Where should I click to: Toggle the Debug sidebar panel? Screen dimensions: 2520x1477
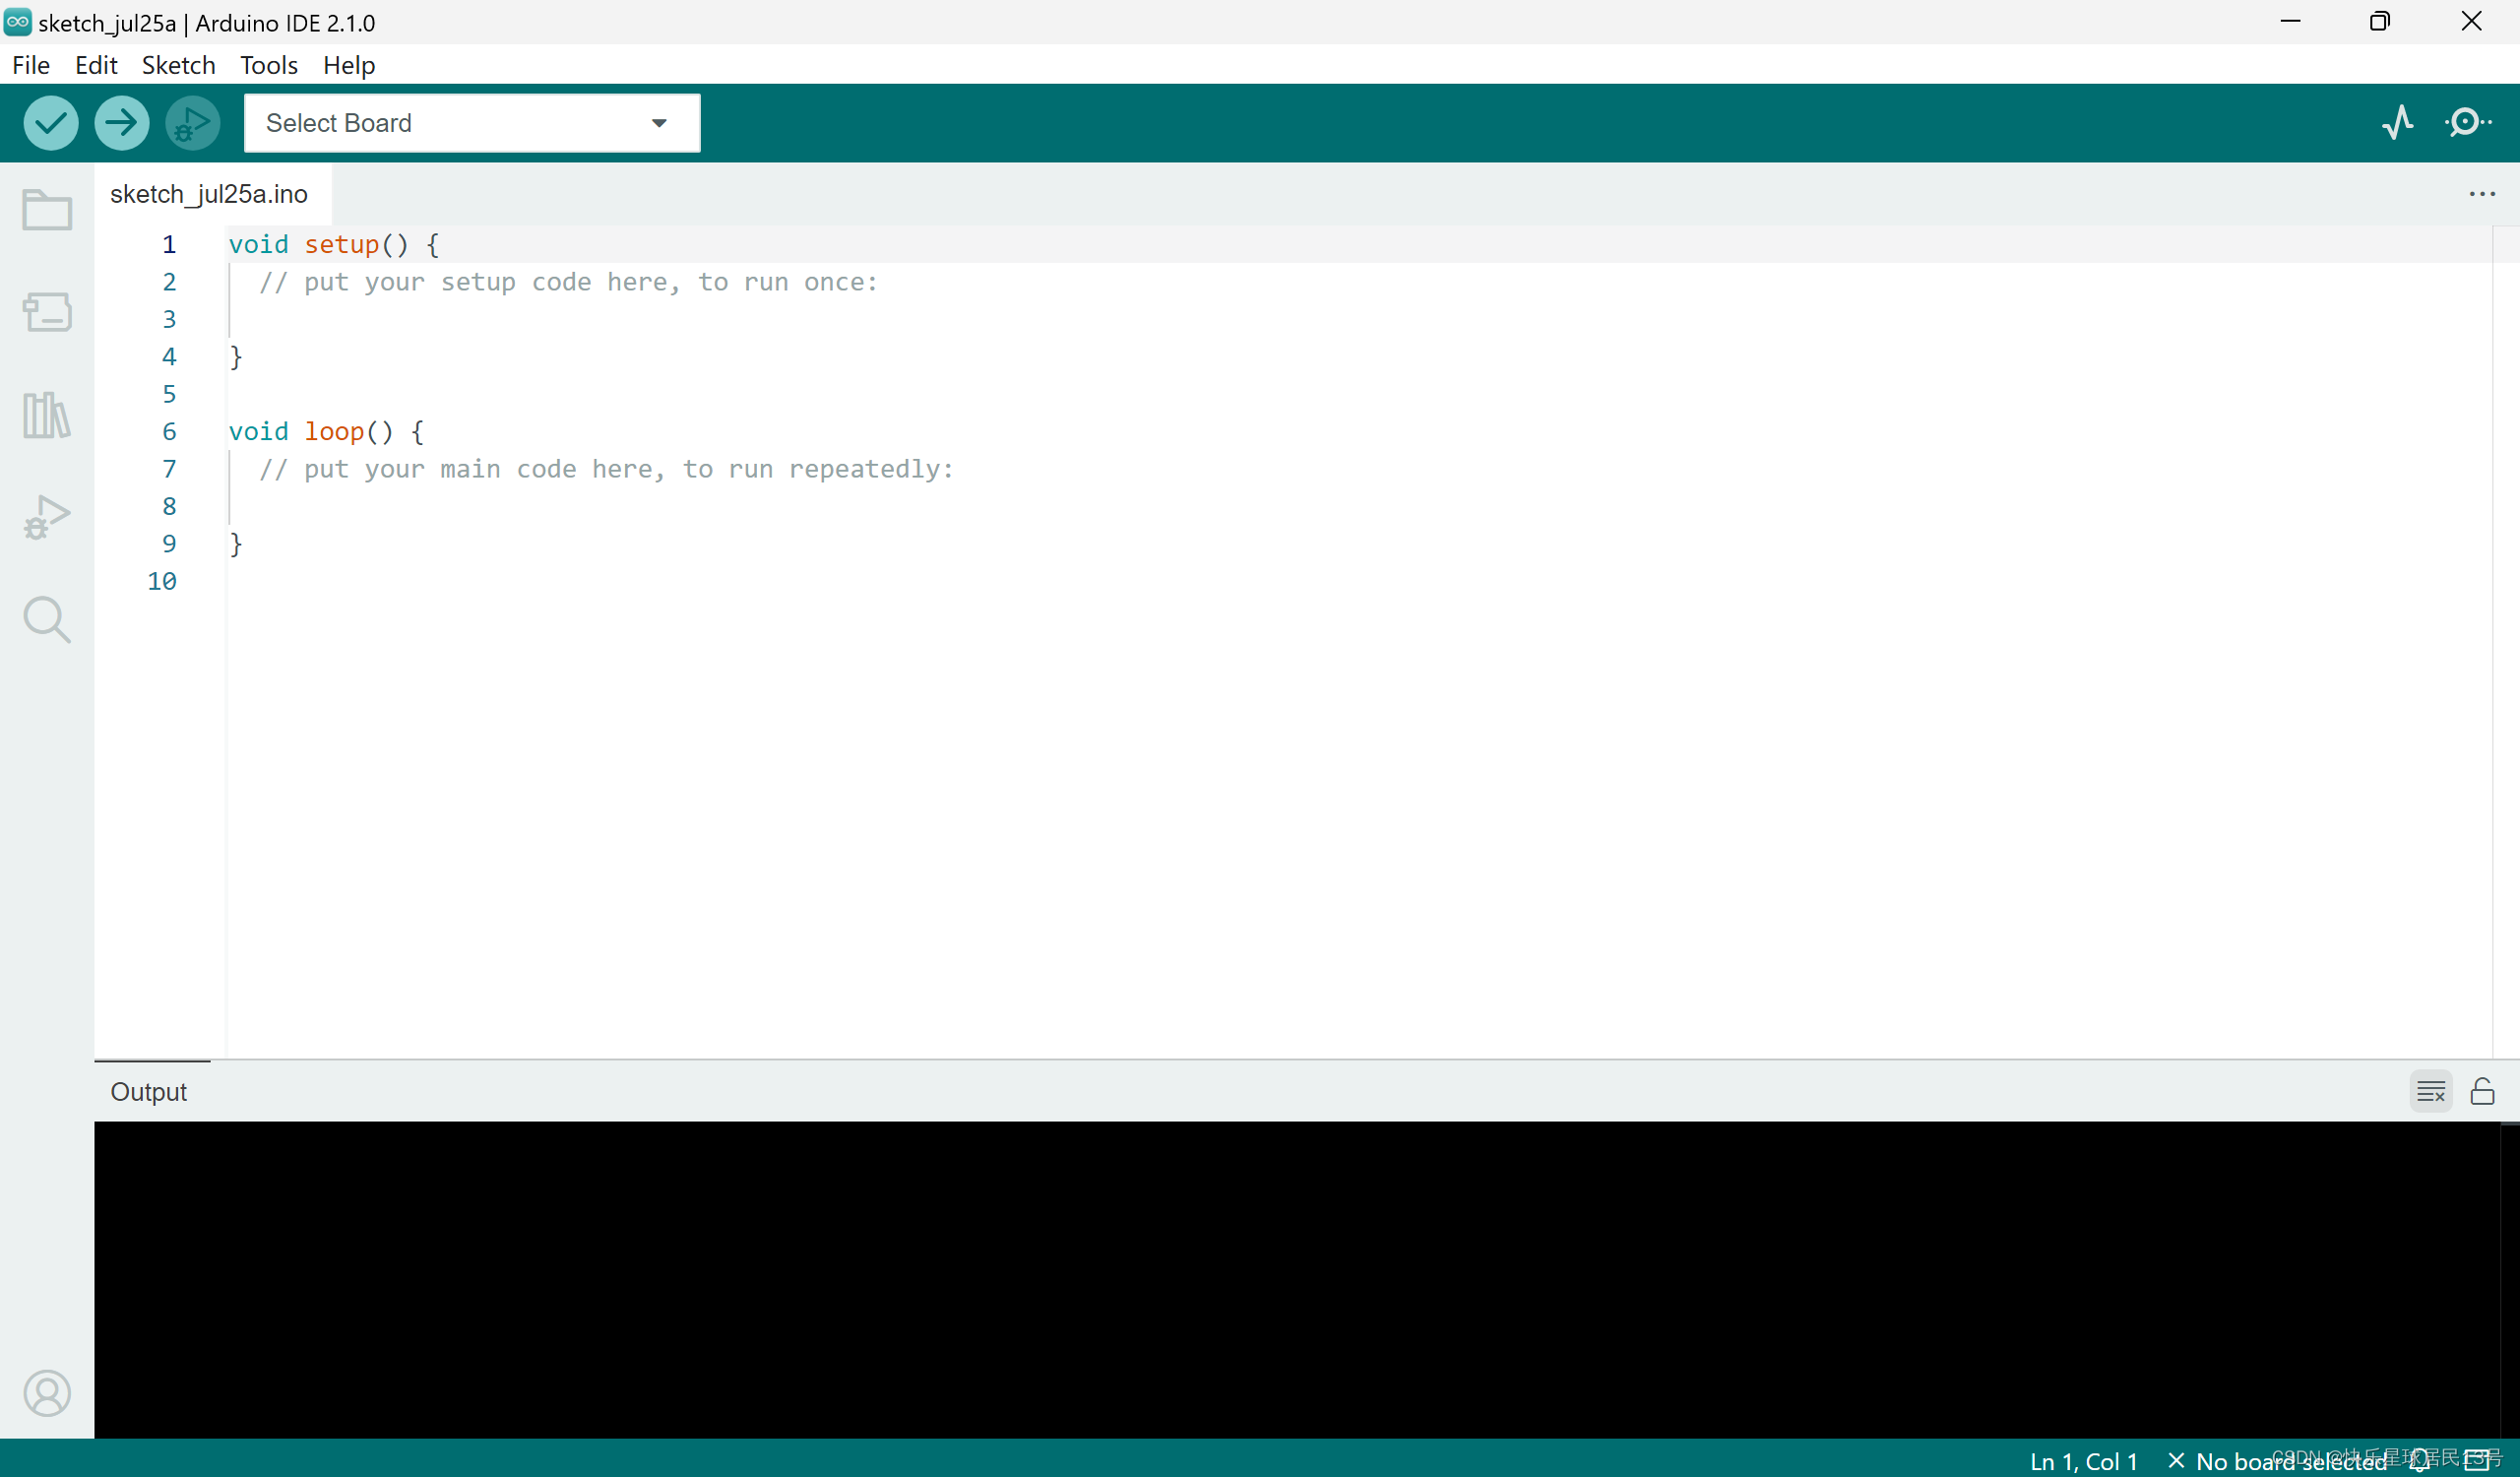click(x=47, y=515)
